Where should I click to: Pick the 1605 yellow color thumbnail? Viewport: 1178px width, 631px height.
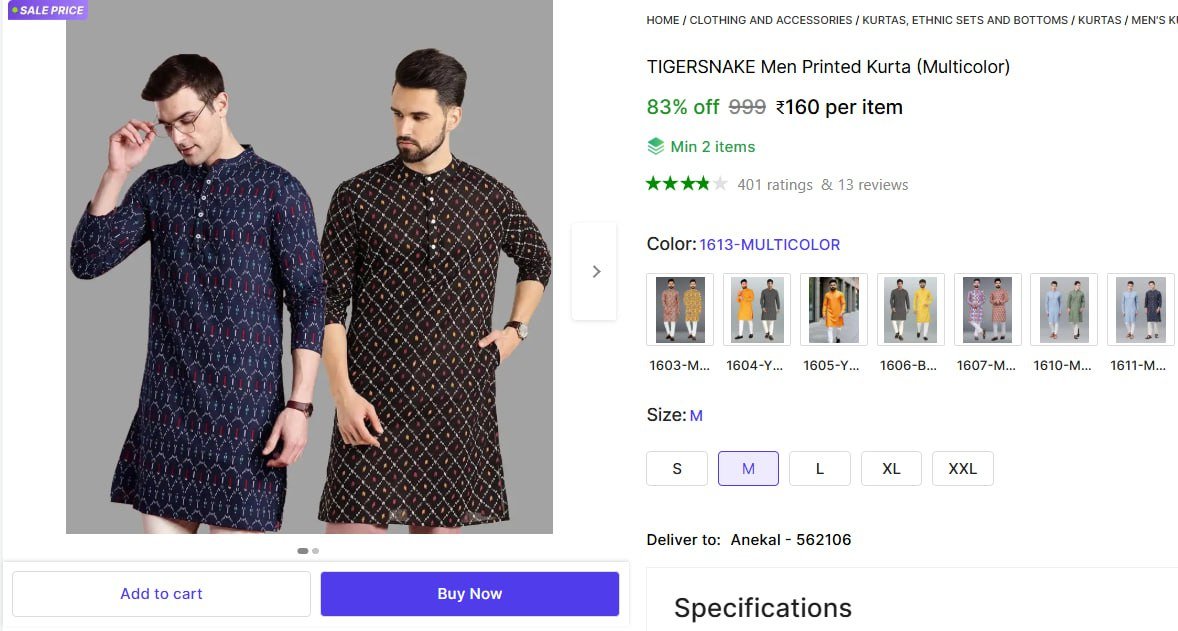833,310
